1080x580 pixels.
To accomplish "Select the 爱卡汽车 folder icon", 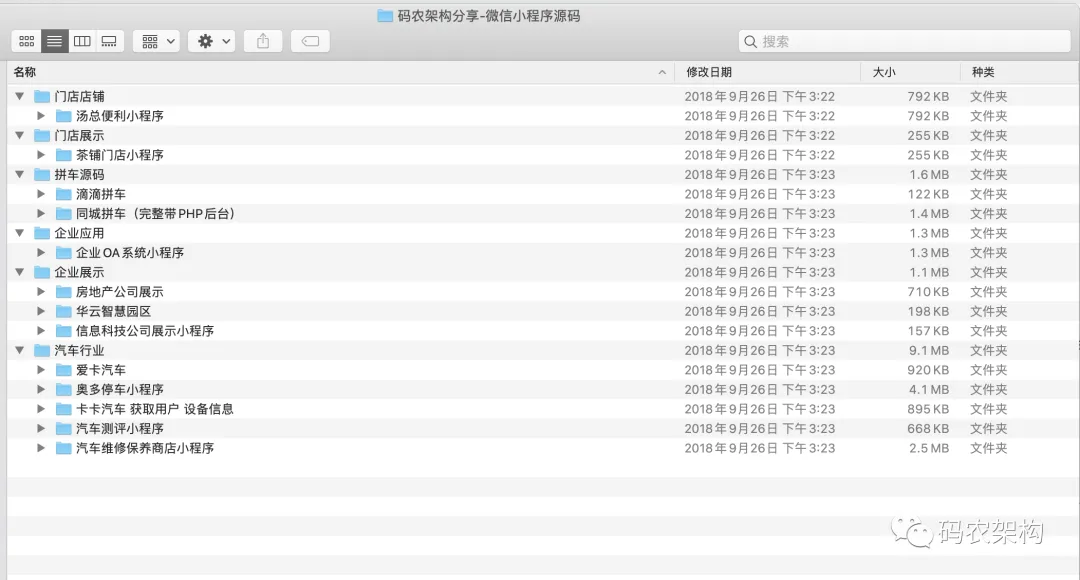I will [x=63, y=370].
